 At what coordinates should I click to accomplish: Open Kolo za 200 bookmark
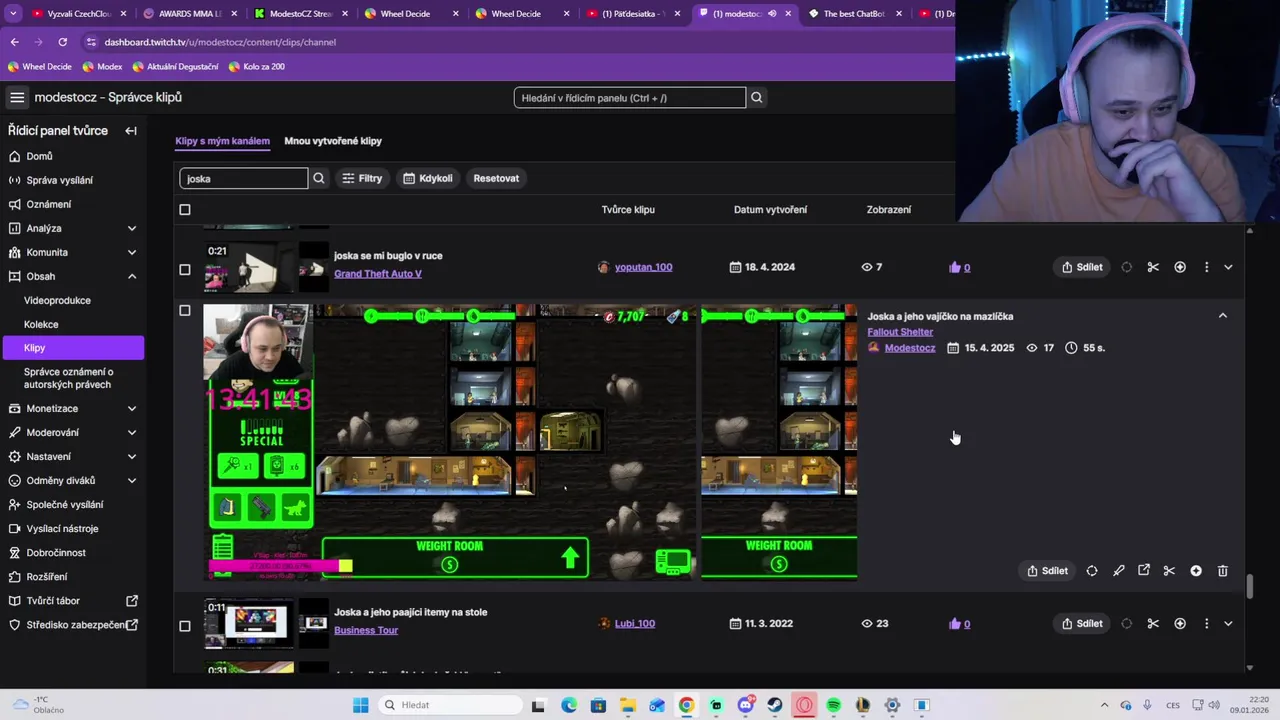click(257, 67)
